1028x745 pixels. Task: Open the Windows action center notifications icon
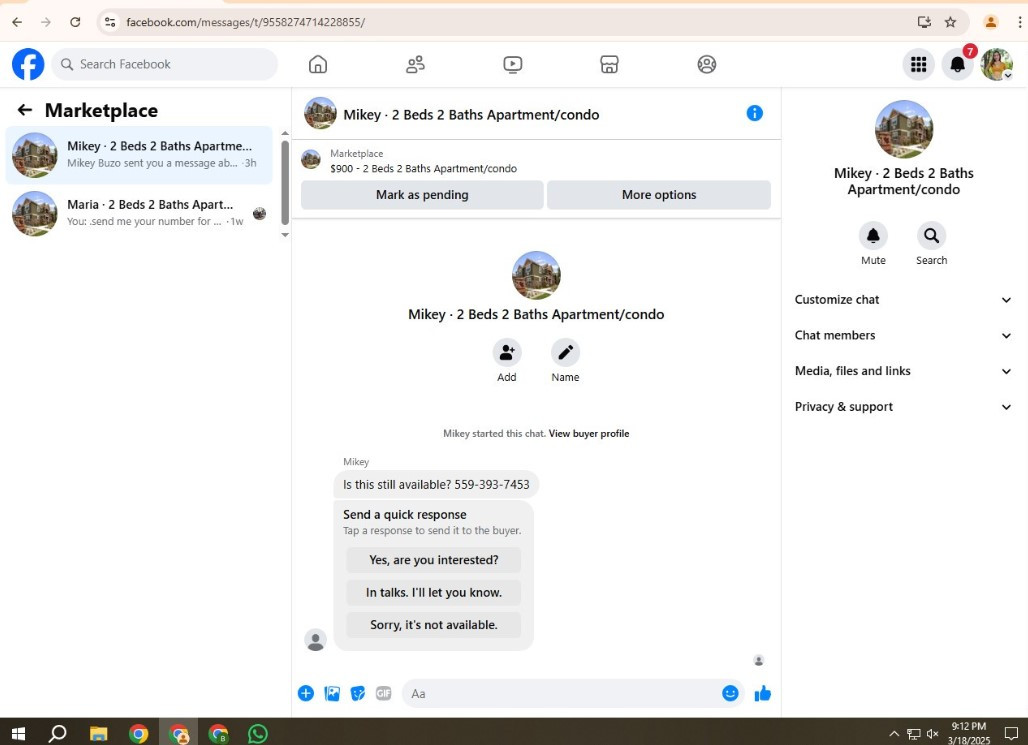point(1012,733)
